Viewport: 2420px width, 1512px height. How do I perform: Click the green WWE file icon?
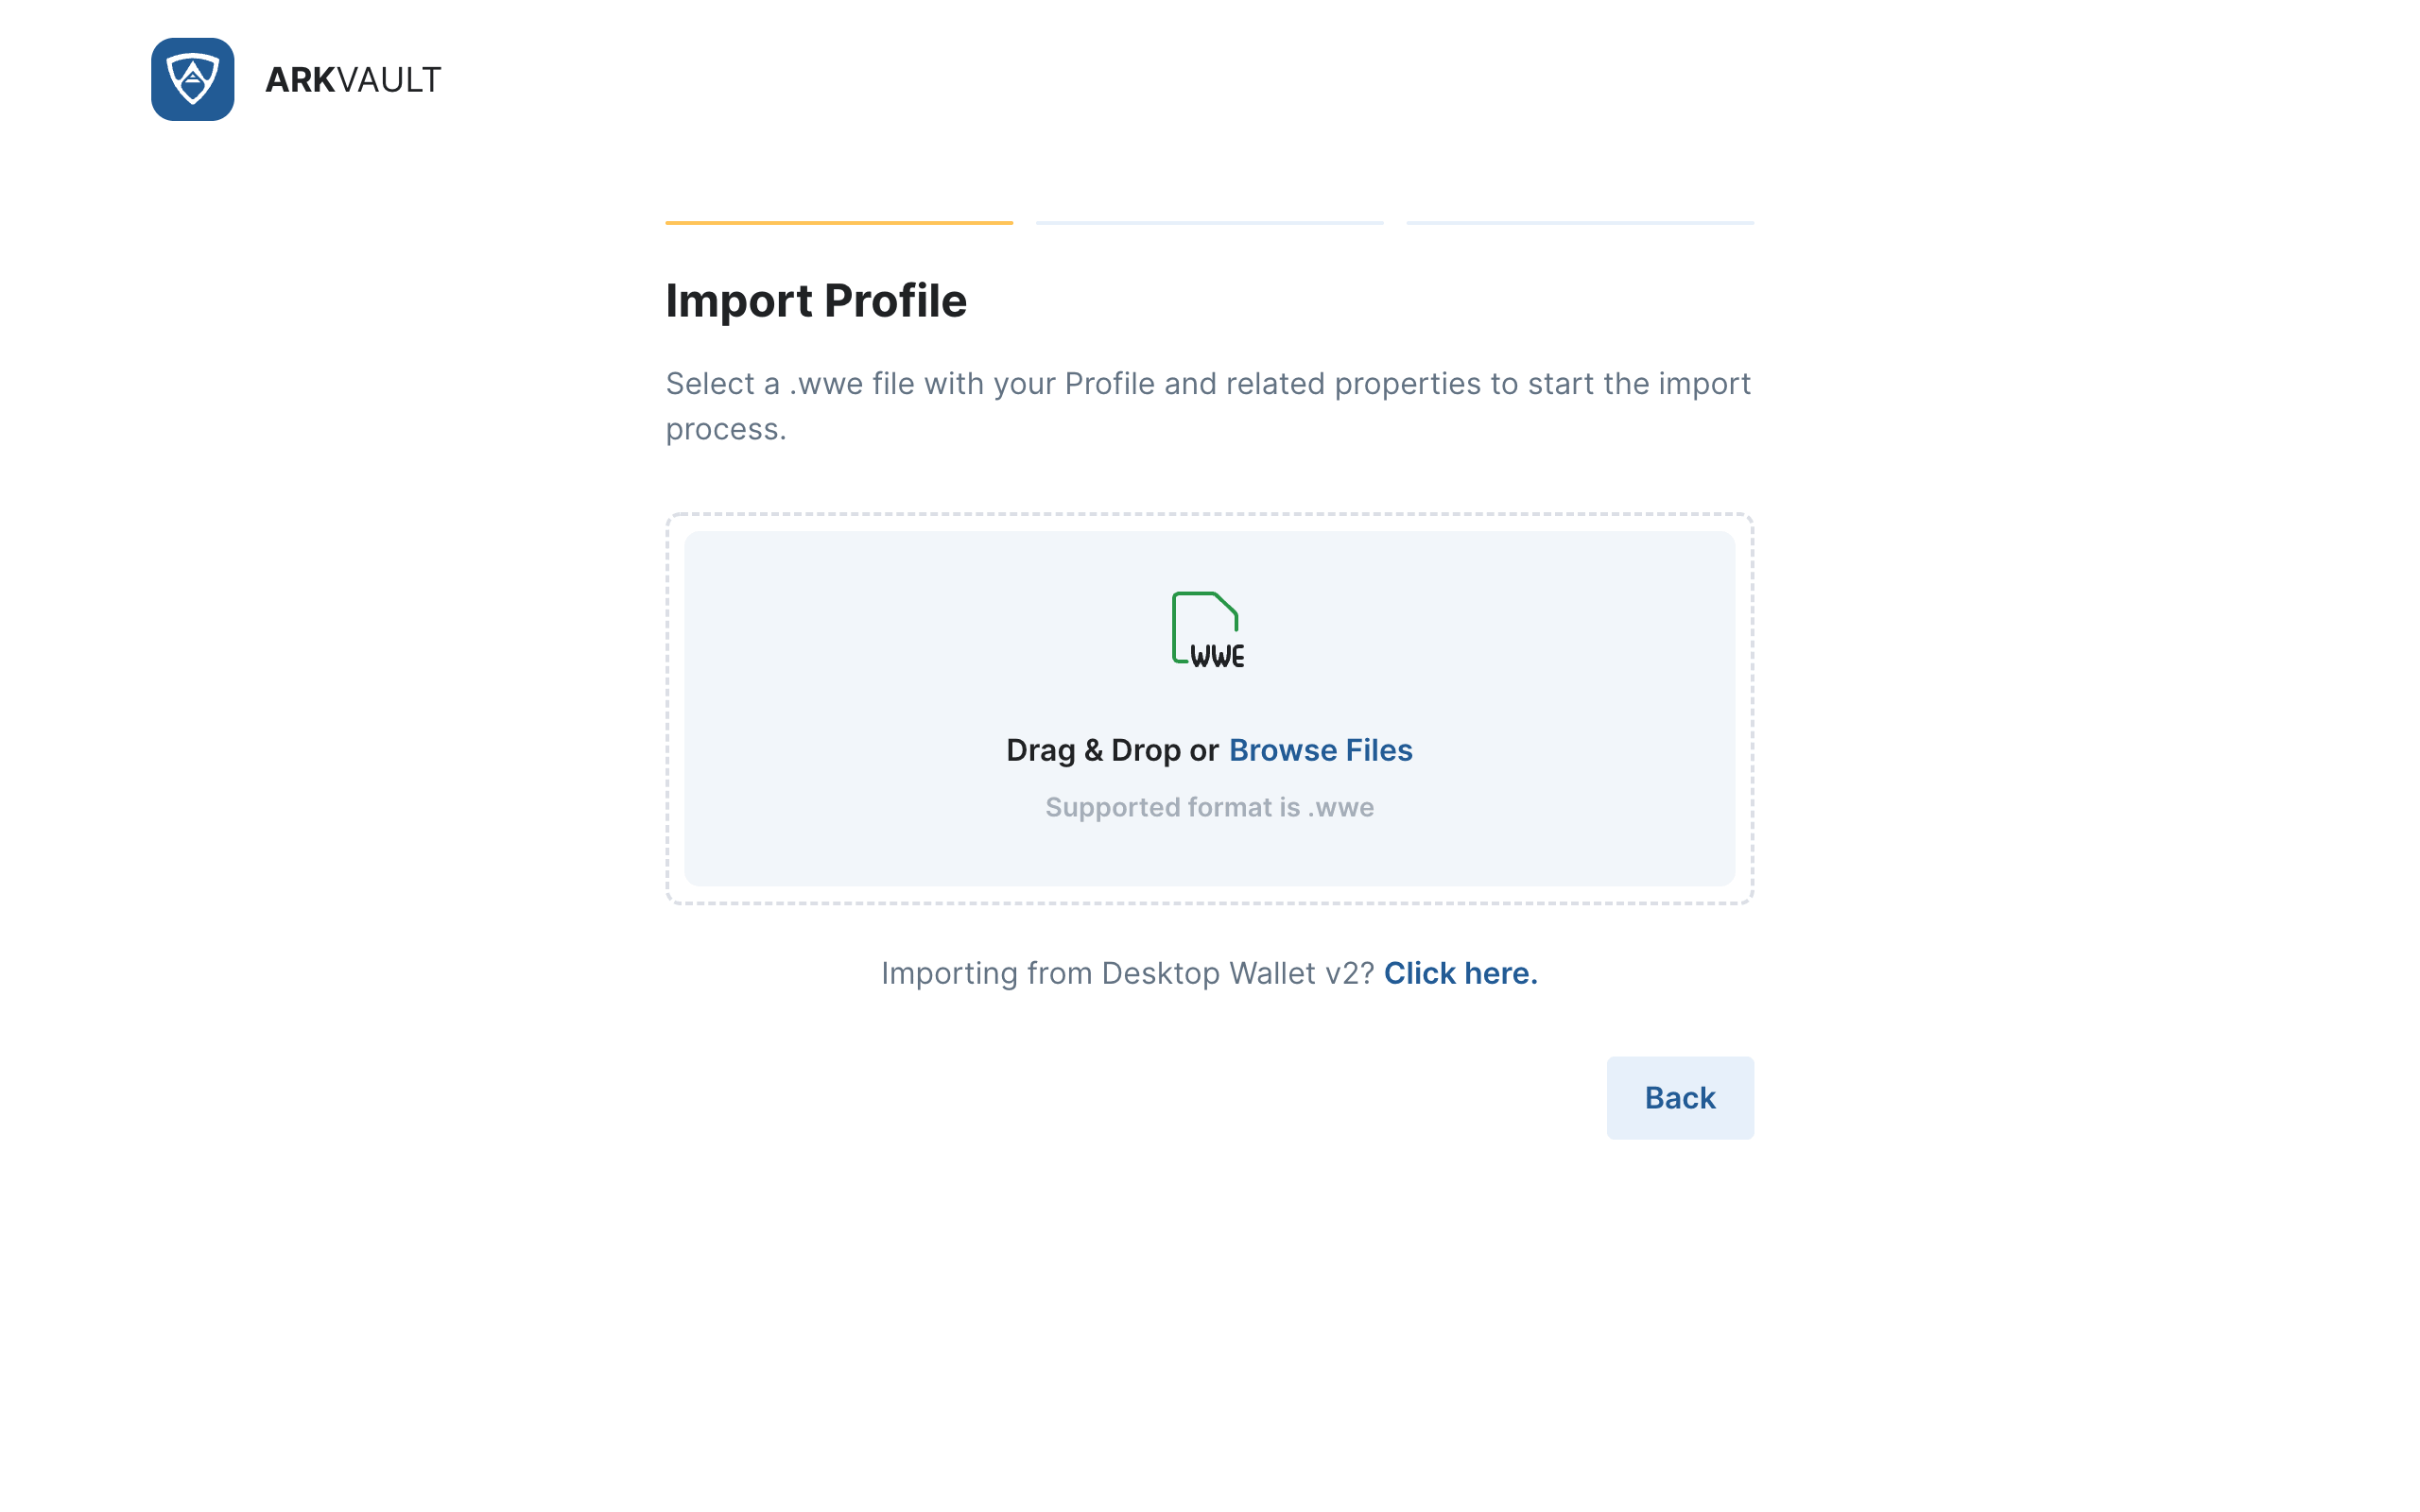click(1208, 629)
